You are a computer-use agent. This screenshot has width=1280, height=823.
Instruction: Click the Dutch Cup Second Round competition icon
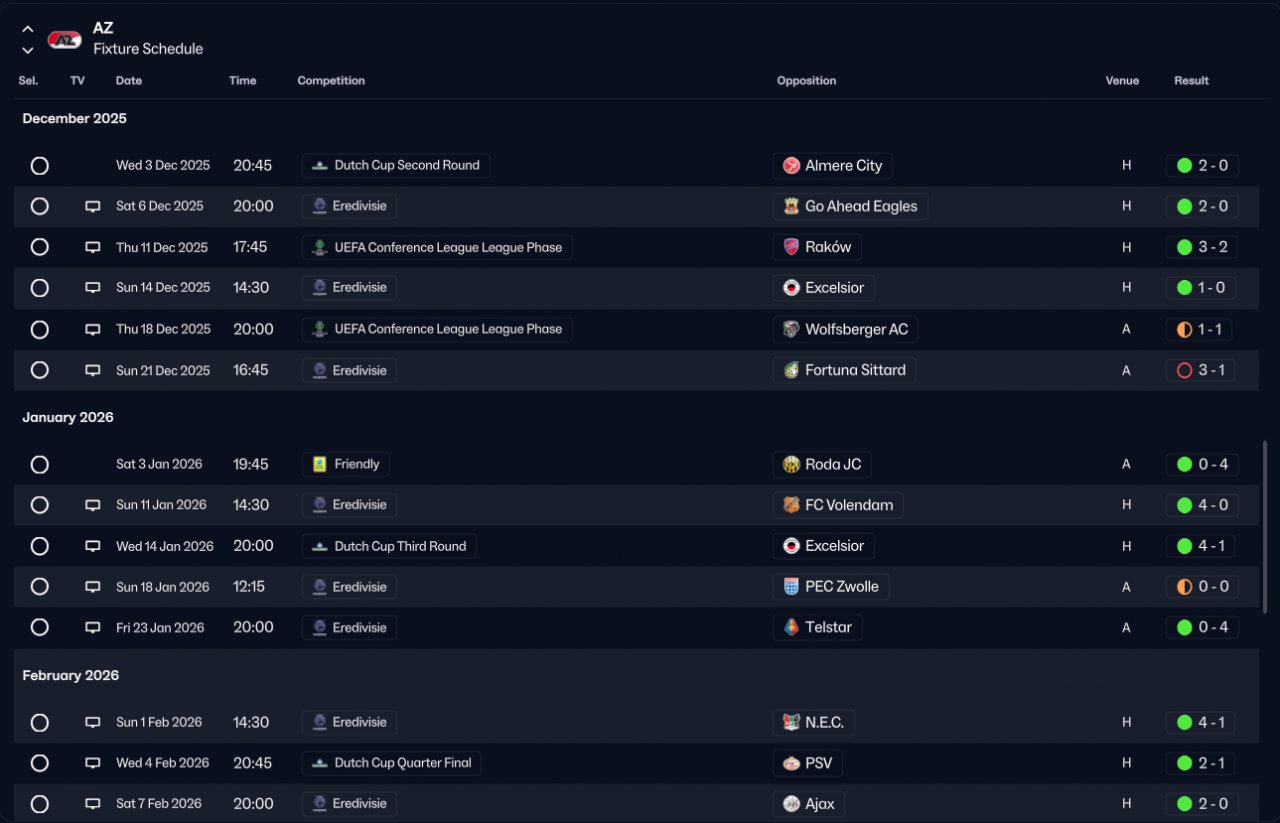point(319,166)
